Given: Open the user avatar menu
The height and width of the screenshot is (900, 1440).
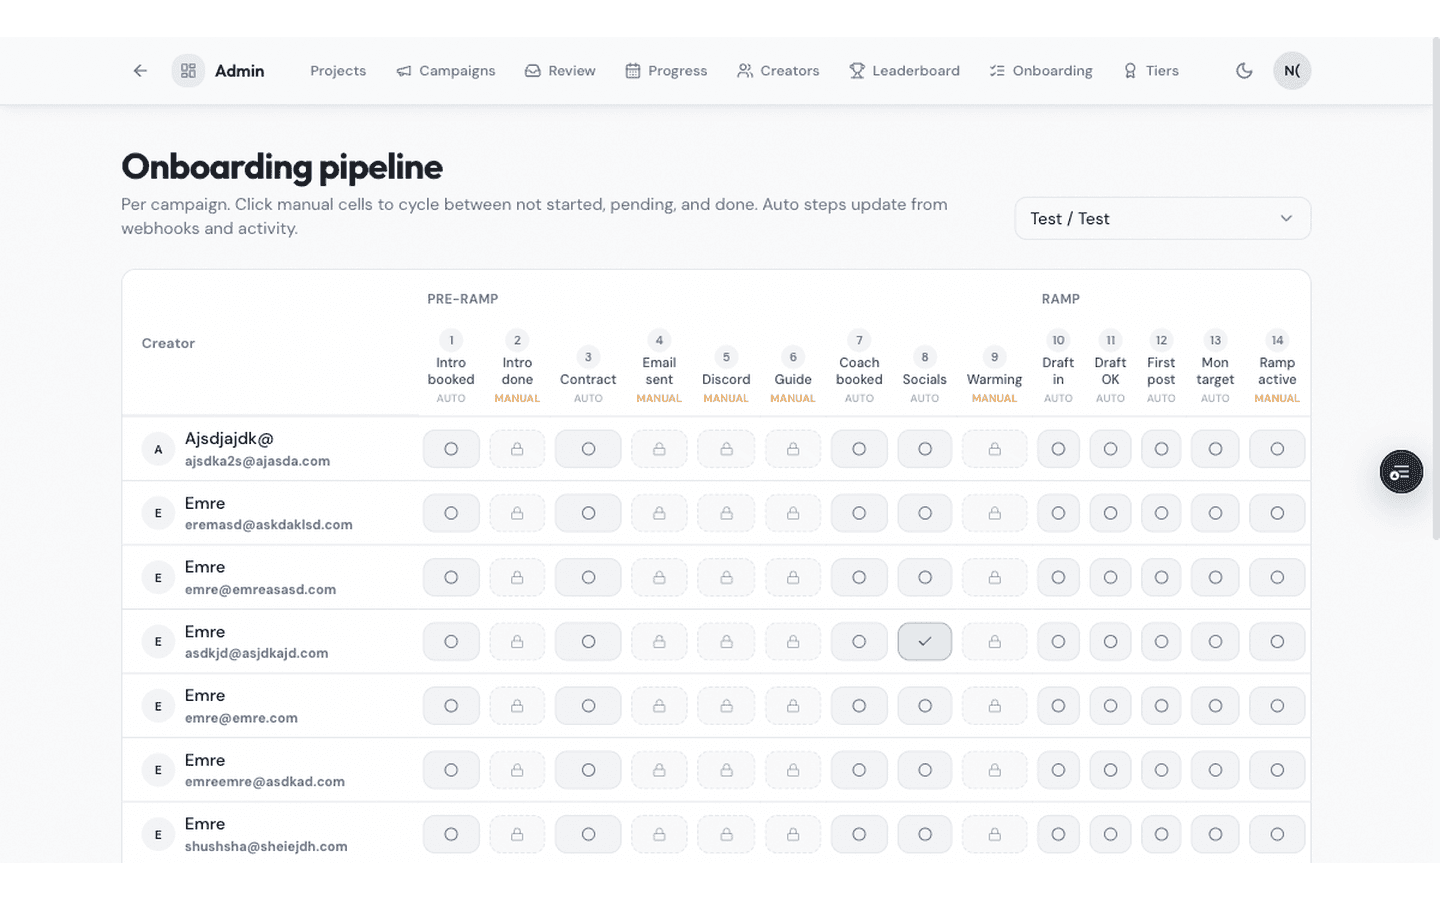Looking at the screenshot, I should (x=1292, y=71).
